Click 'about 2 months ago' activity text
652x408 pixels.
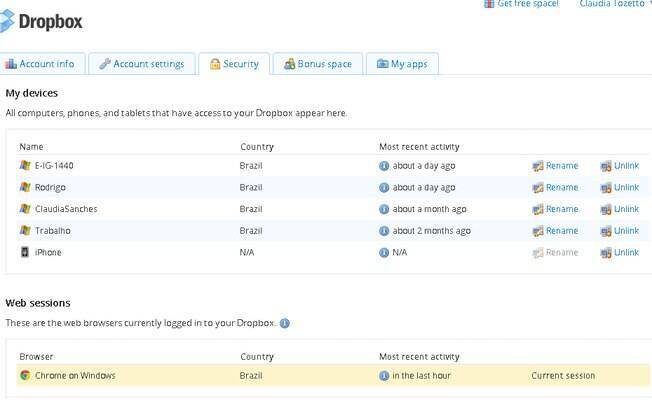[432, 231]
